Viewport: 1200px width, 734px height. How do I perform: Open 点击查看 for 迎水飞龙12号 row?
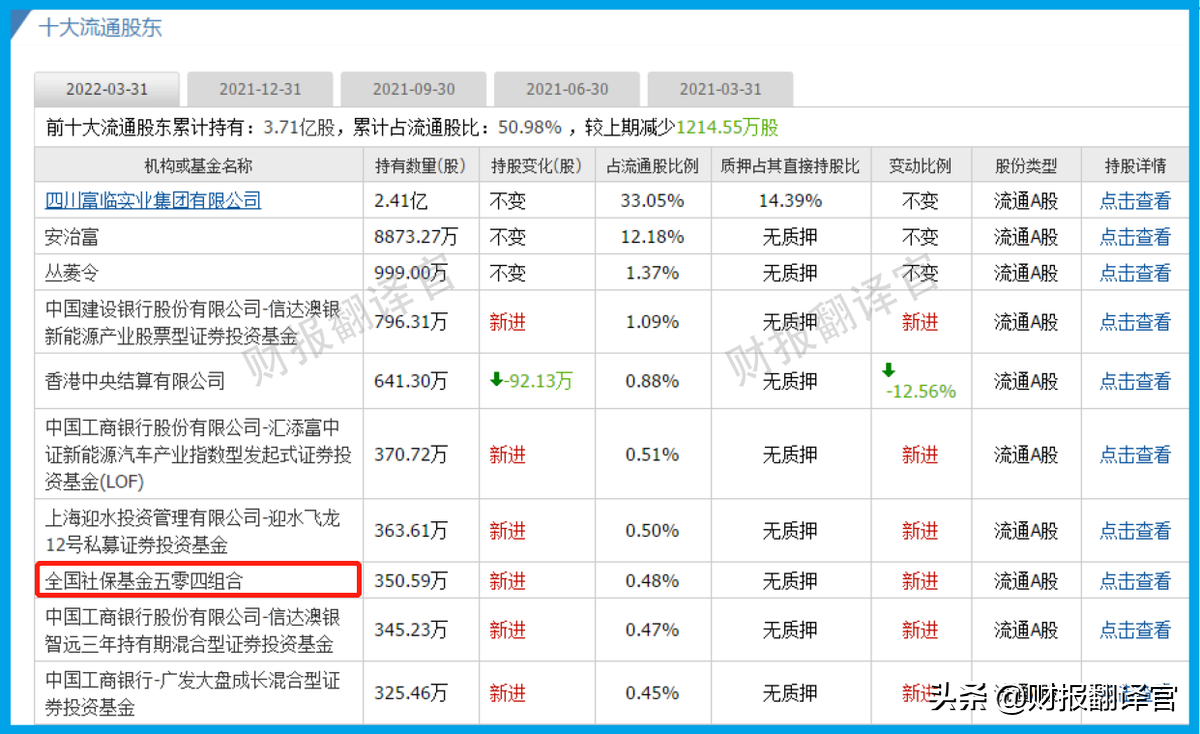(1135, 531)
